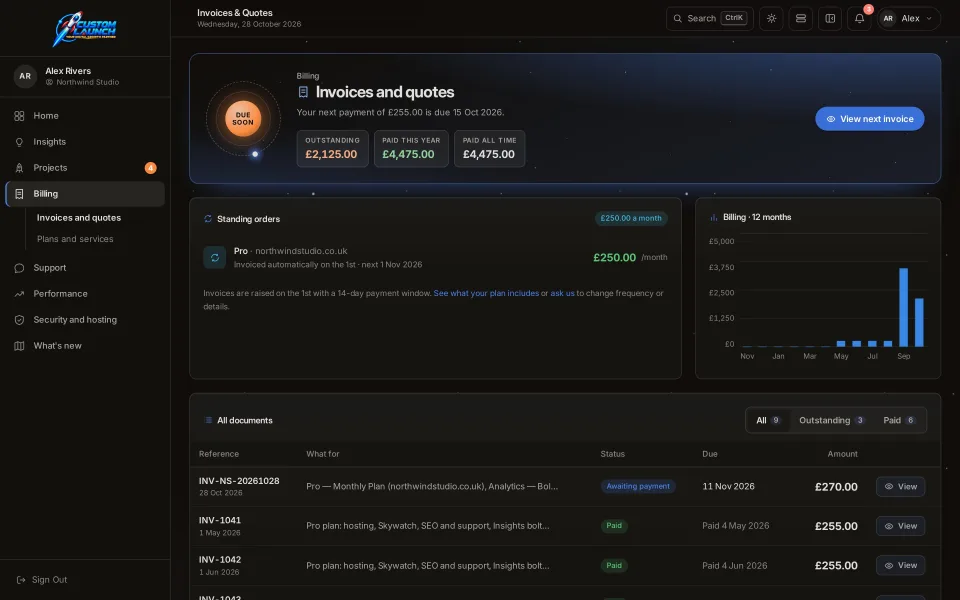Viewport: 960px width, 600px height.
Task: Click the Sign Out link
Action: click(x=42, y=580)
